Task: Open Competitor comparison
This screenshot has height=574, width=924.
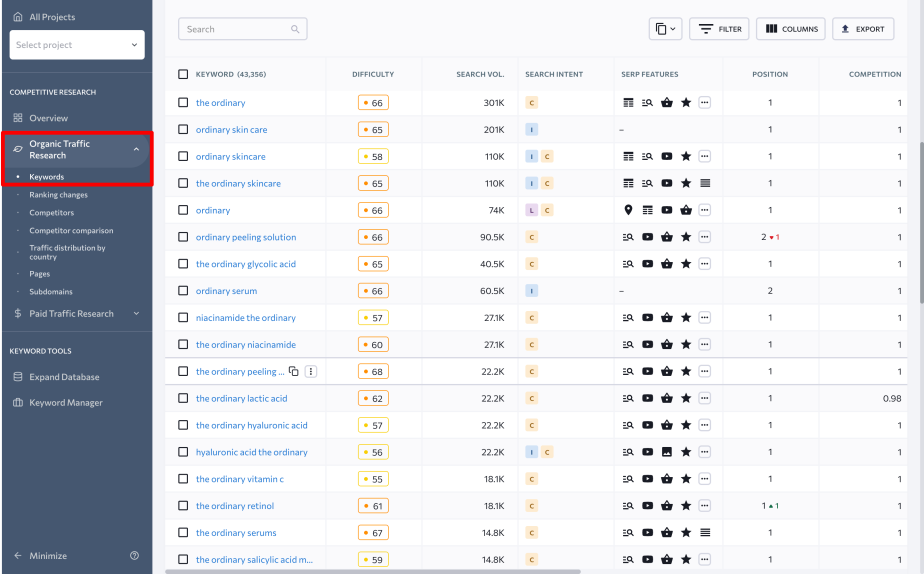Action: 71,230
